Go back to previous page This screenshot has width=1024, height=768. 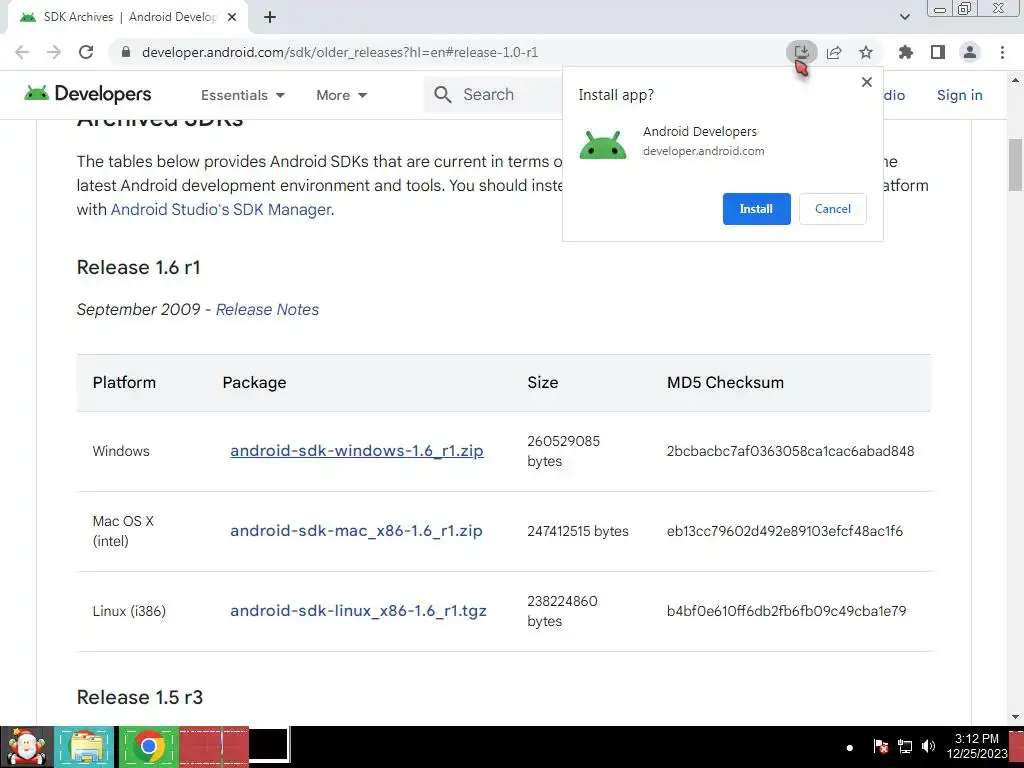pyautogui.click(x=22, y=52)
